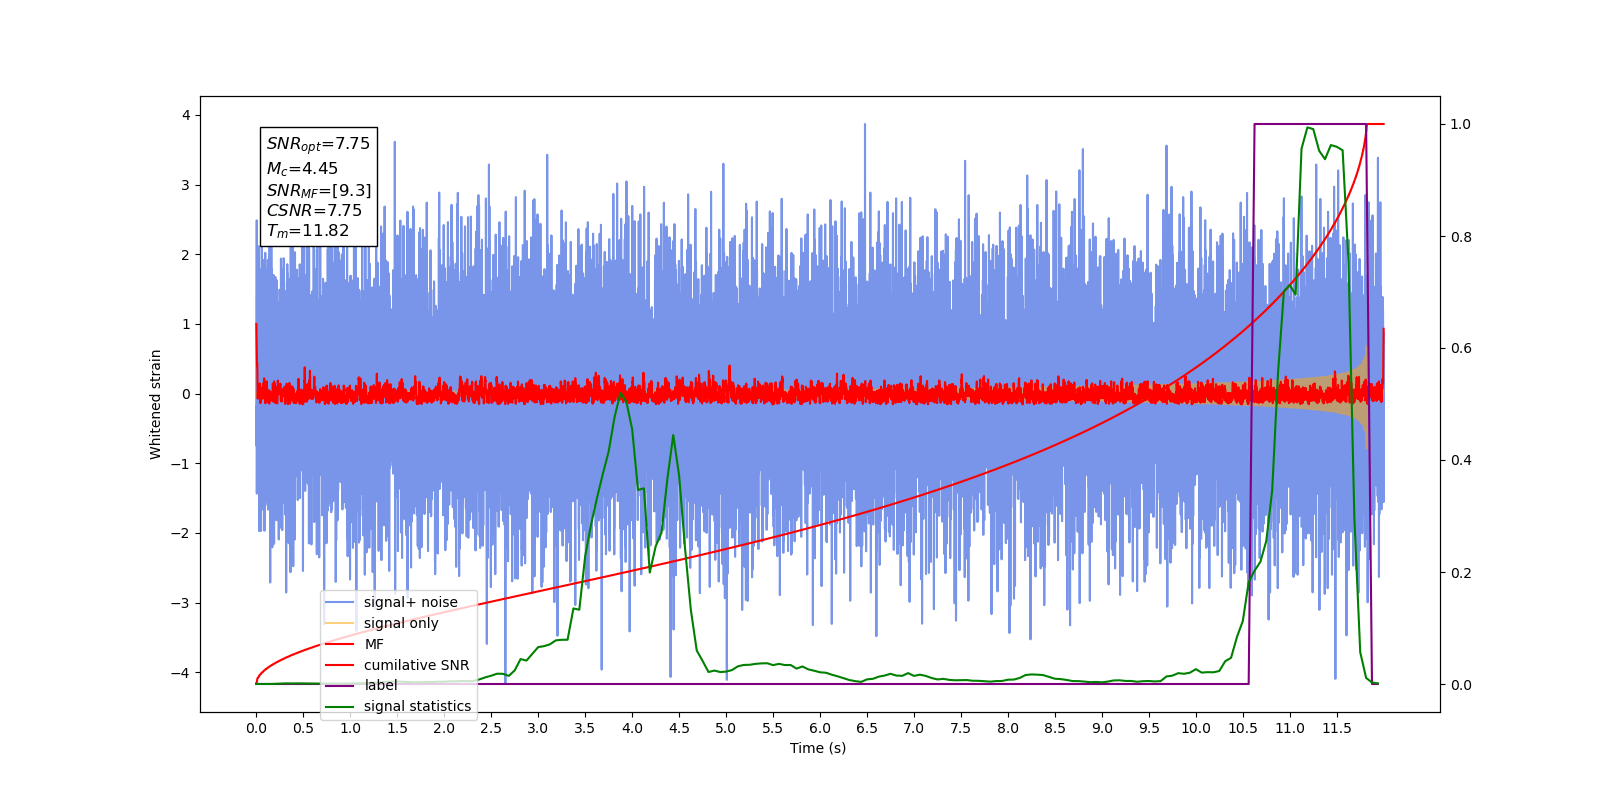Select the 8.0 time axis tick label
The height and width of the screenshot is (800, 1600).
pos(1008,728)
